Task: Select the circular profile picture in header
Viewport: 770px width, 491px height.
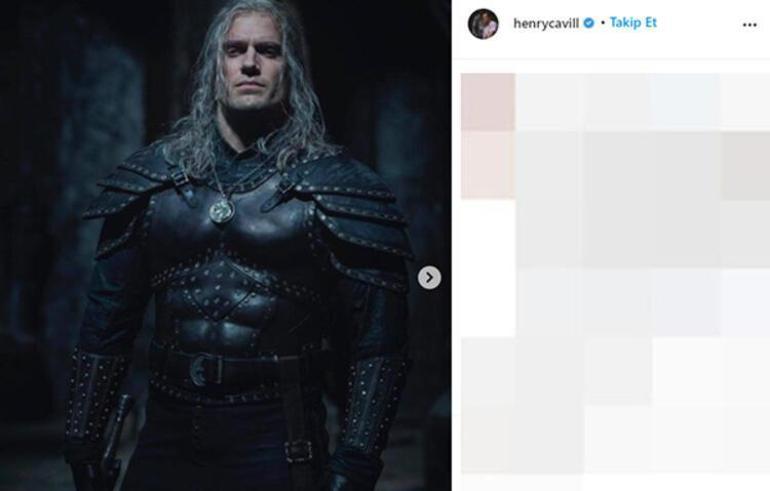Action: point(483,24)
